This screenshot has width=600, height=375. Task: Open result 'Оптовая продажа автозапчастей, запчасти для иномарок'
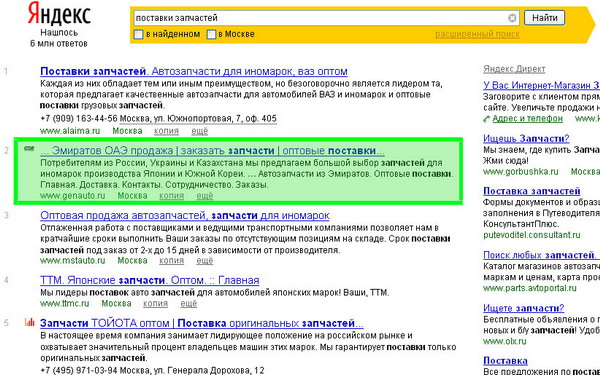point(185,216)
